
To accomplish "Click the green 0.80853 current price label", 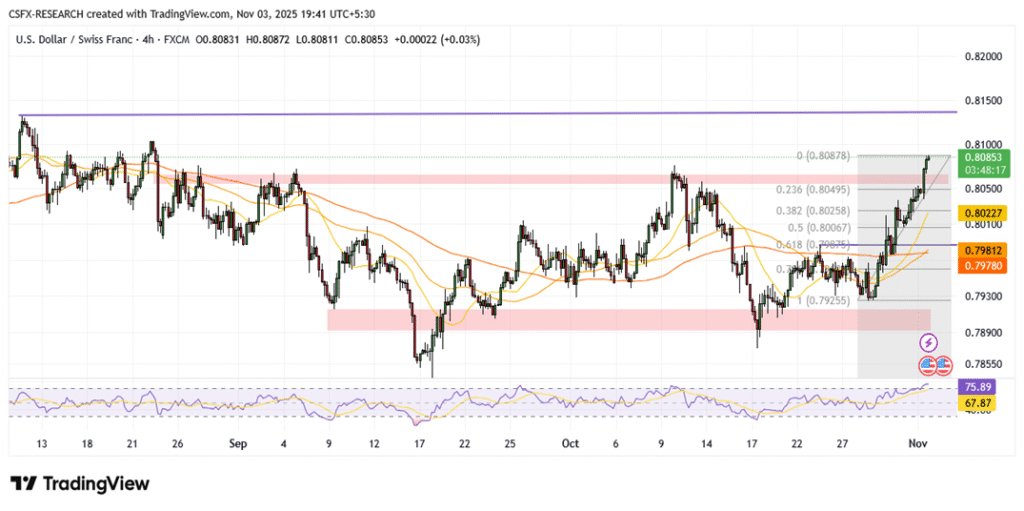I will click(x=984, y=157).
